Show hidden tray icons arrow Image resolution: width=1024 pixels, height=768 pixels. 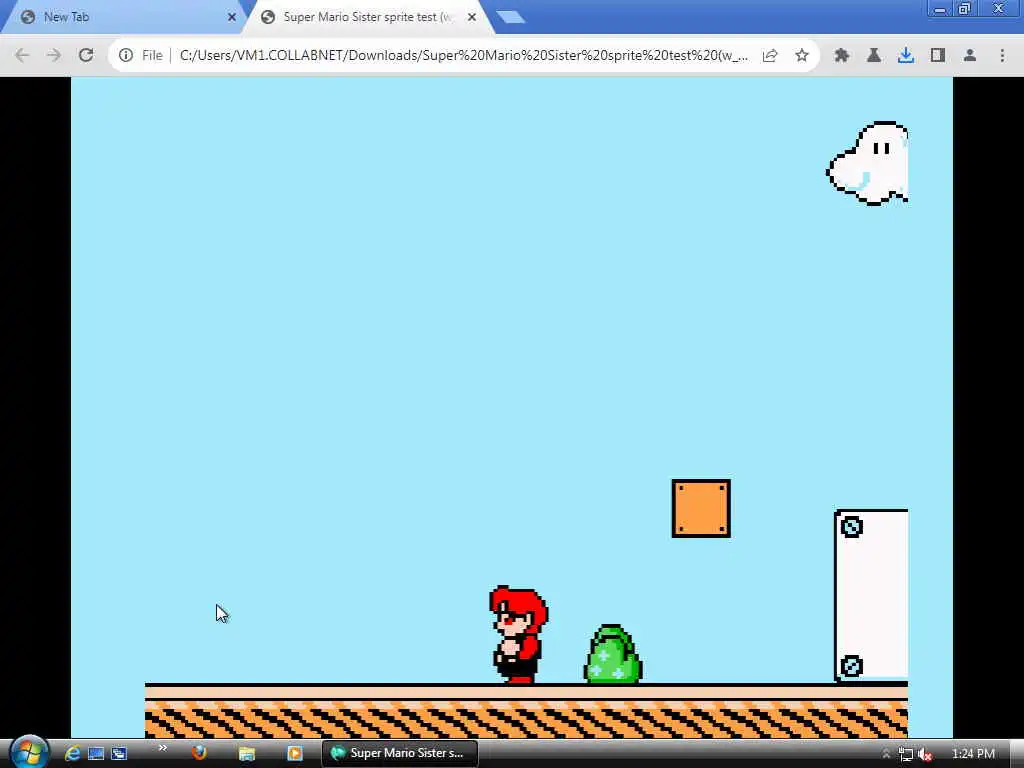pyautogui.click(x=886, y=754)
